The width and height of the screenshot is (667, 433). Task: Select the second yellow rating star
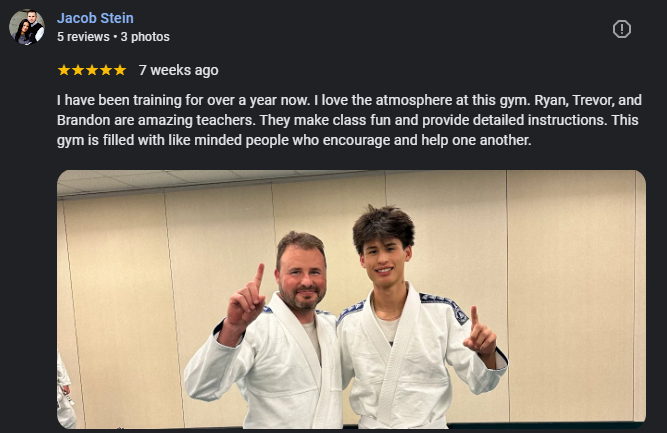click(x=78, y=70)
